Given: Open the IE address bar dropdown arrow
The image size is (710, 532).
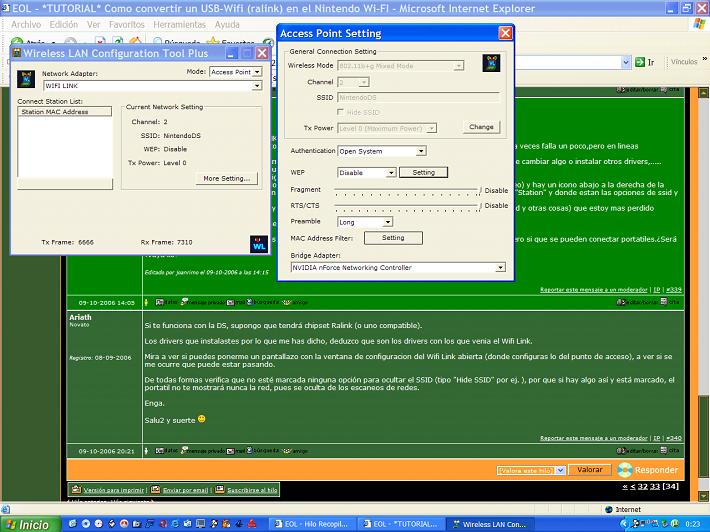Looking at the screenshot, I should (626, 62).
